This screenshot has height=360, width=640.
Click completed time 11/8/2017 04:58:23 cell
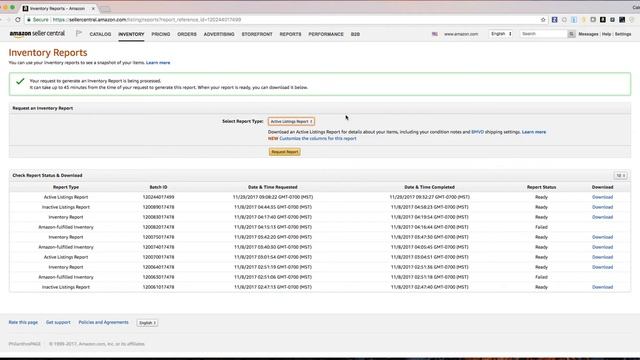click(x=429, y=207)
